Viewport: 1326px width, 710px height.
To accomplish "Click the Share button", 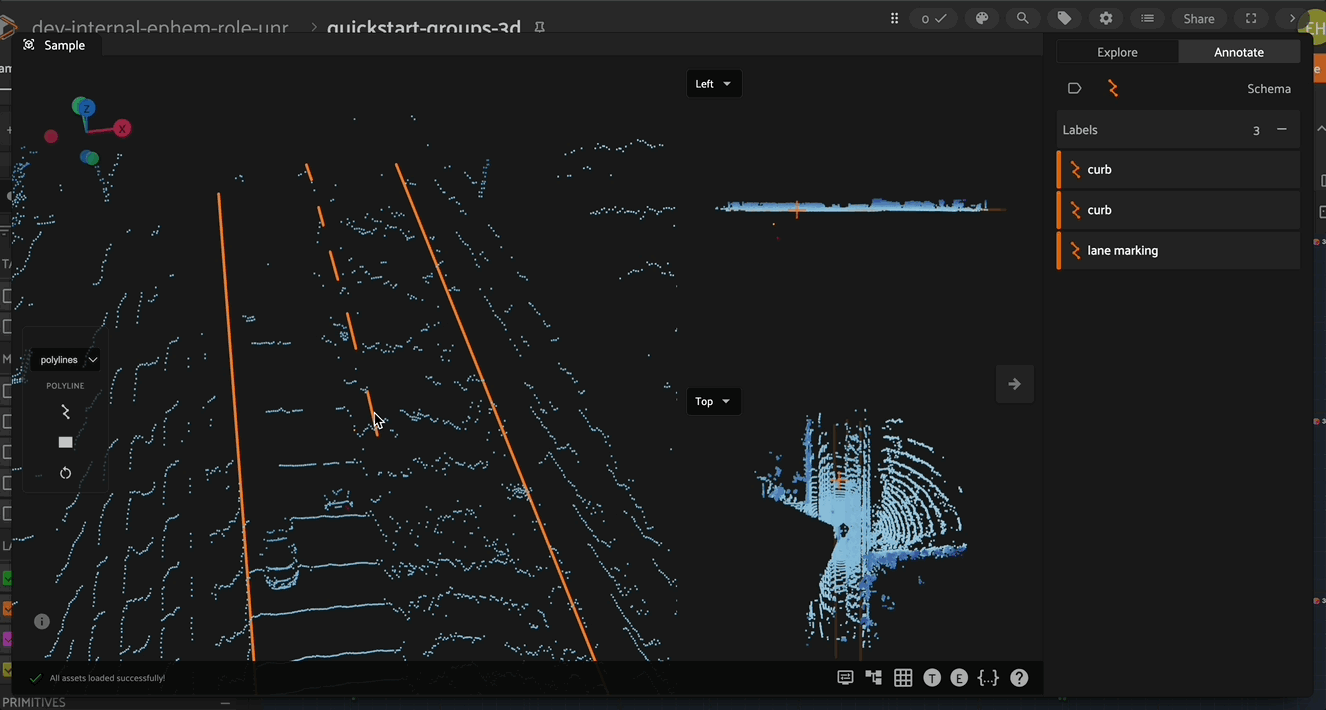I will pyautogui.click(x=1198, y=18).
